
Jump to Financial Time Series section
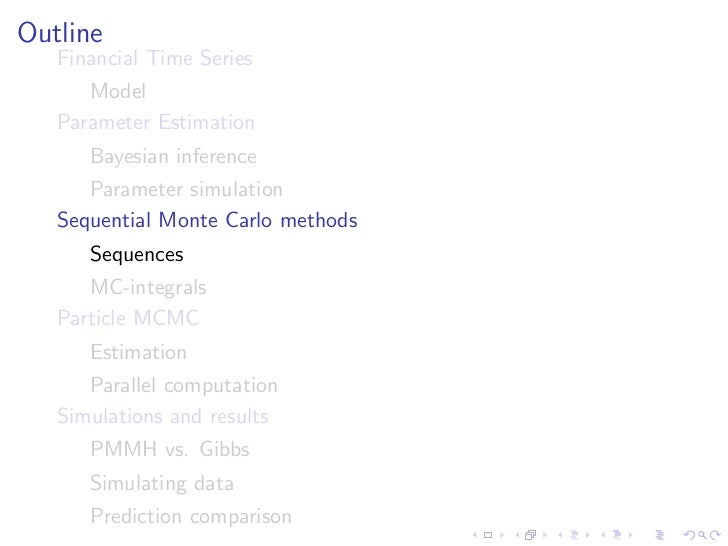(155, 58)
